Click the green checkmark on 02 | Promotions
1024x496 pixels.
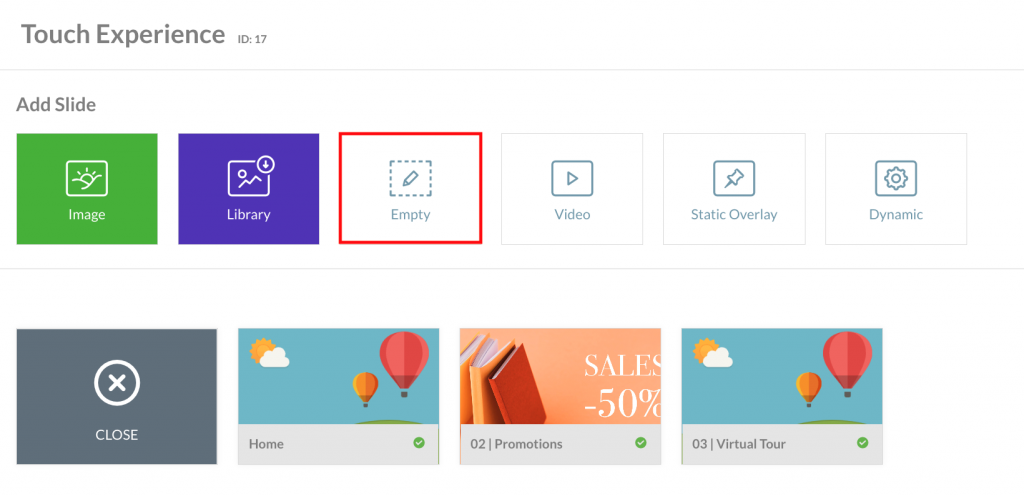click(641, 442)
